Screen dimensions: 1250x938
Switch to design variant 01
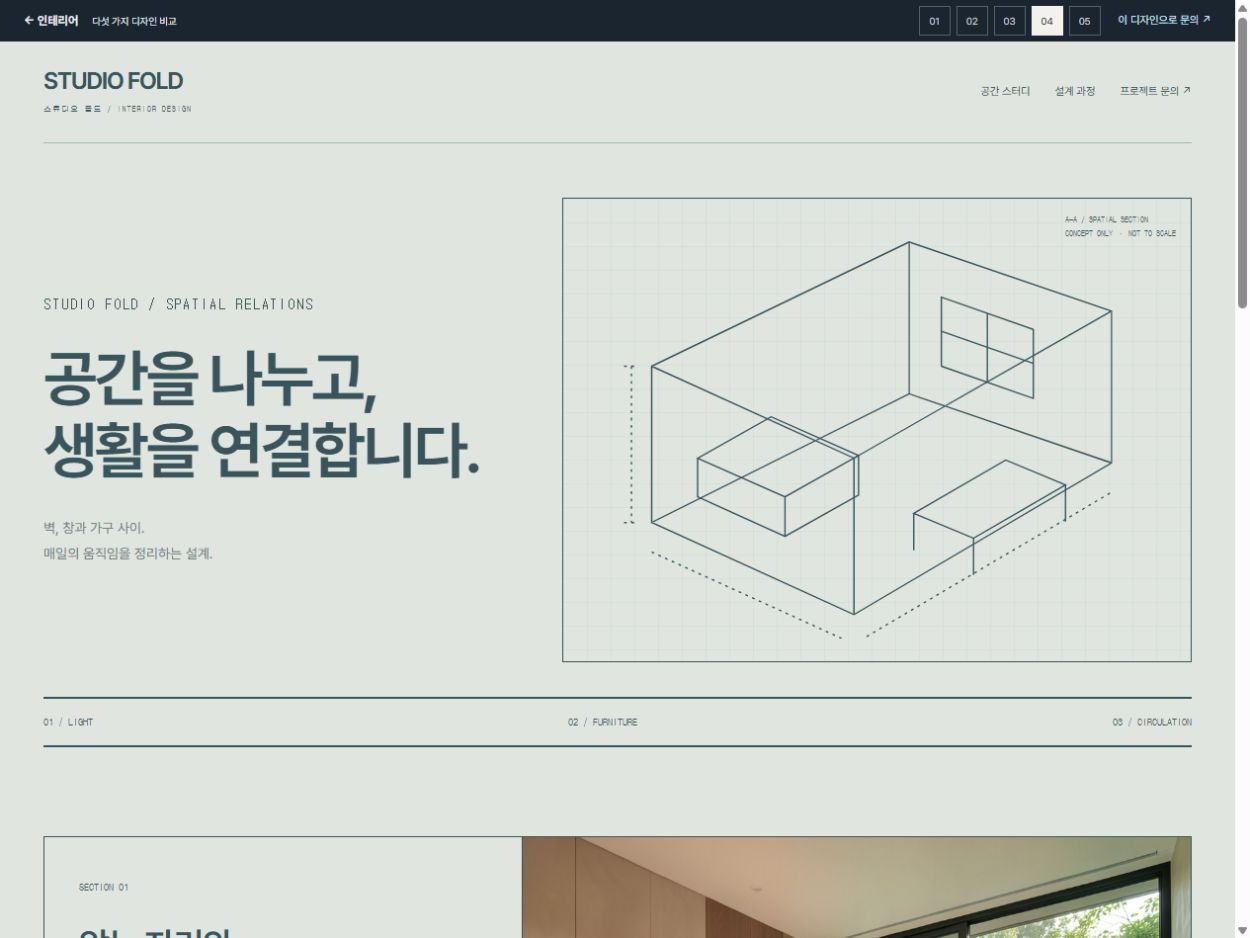click(x=934, y=21)
